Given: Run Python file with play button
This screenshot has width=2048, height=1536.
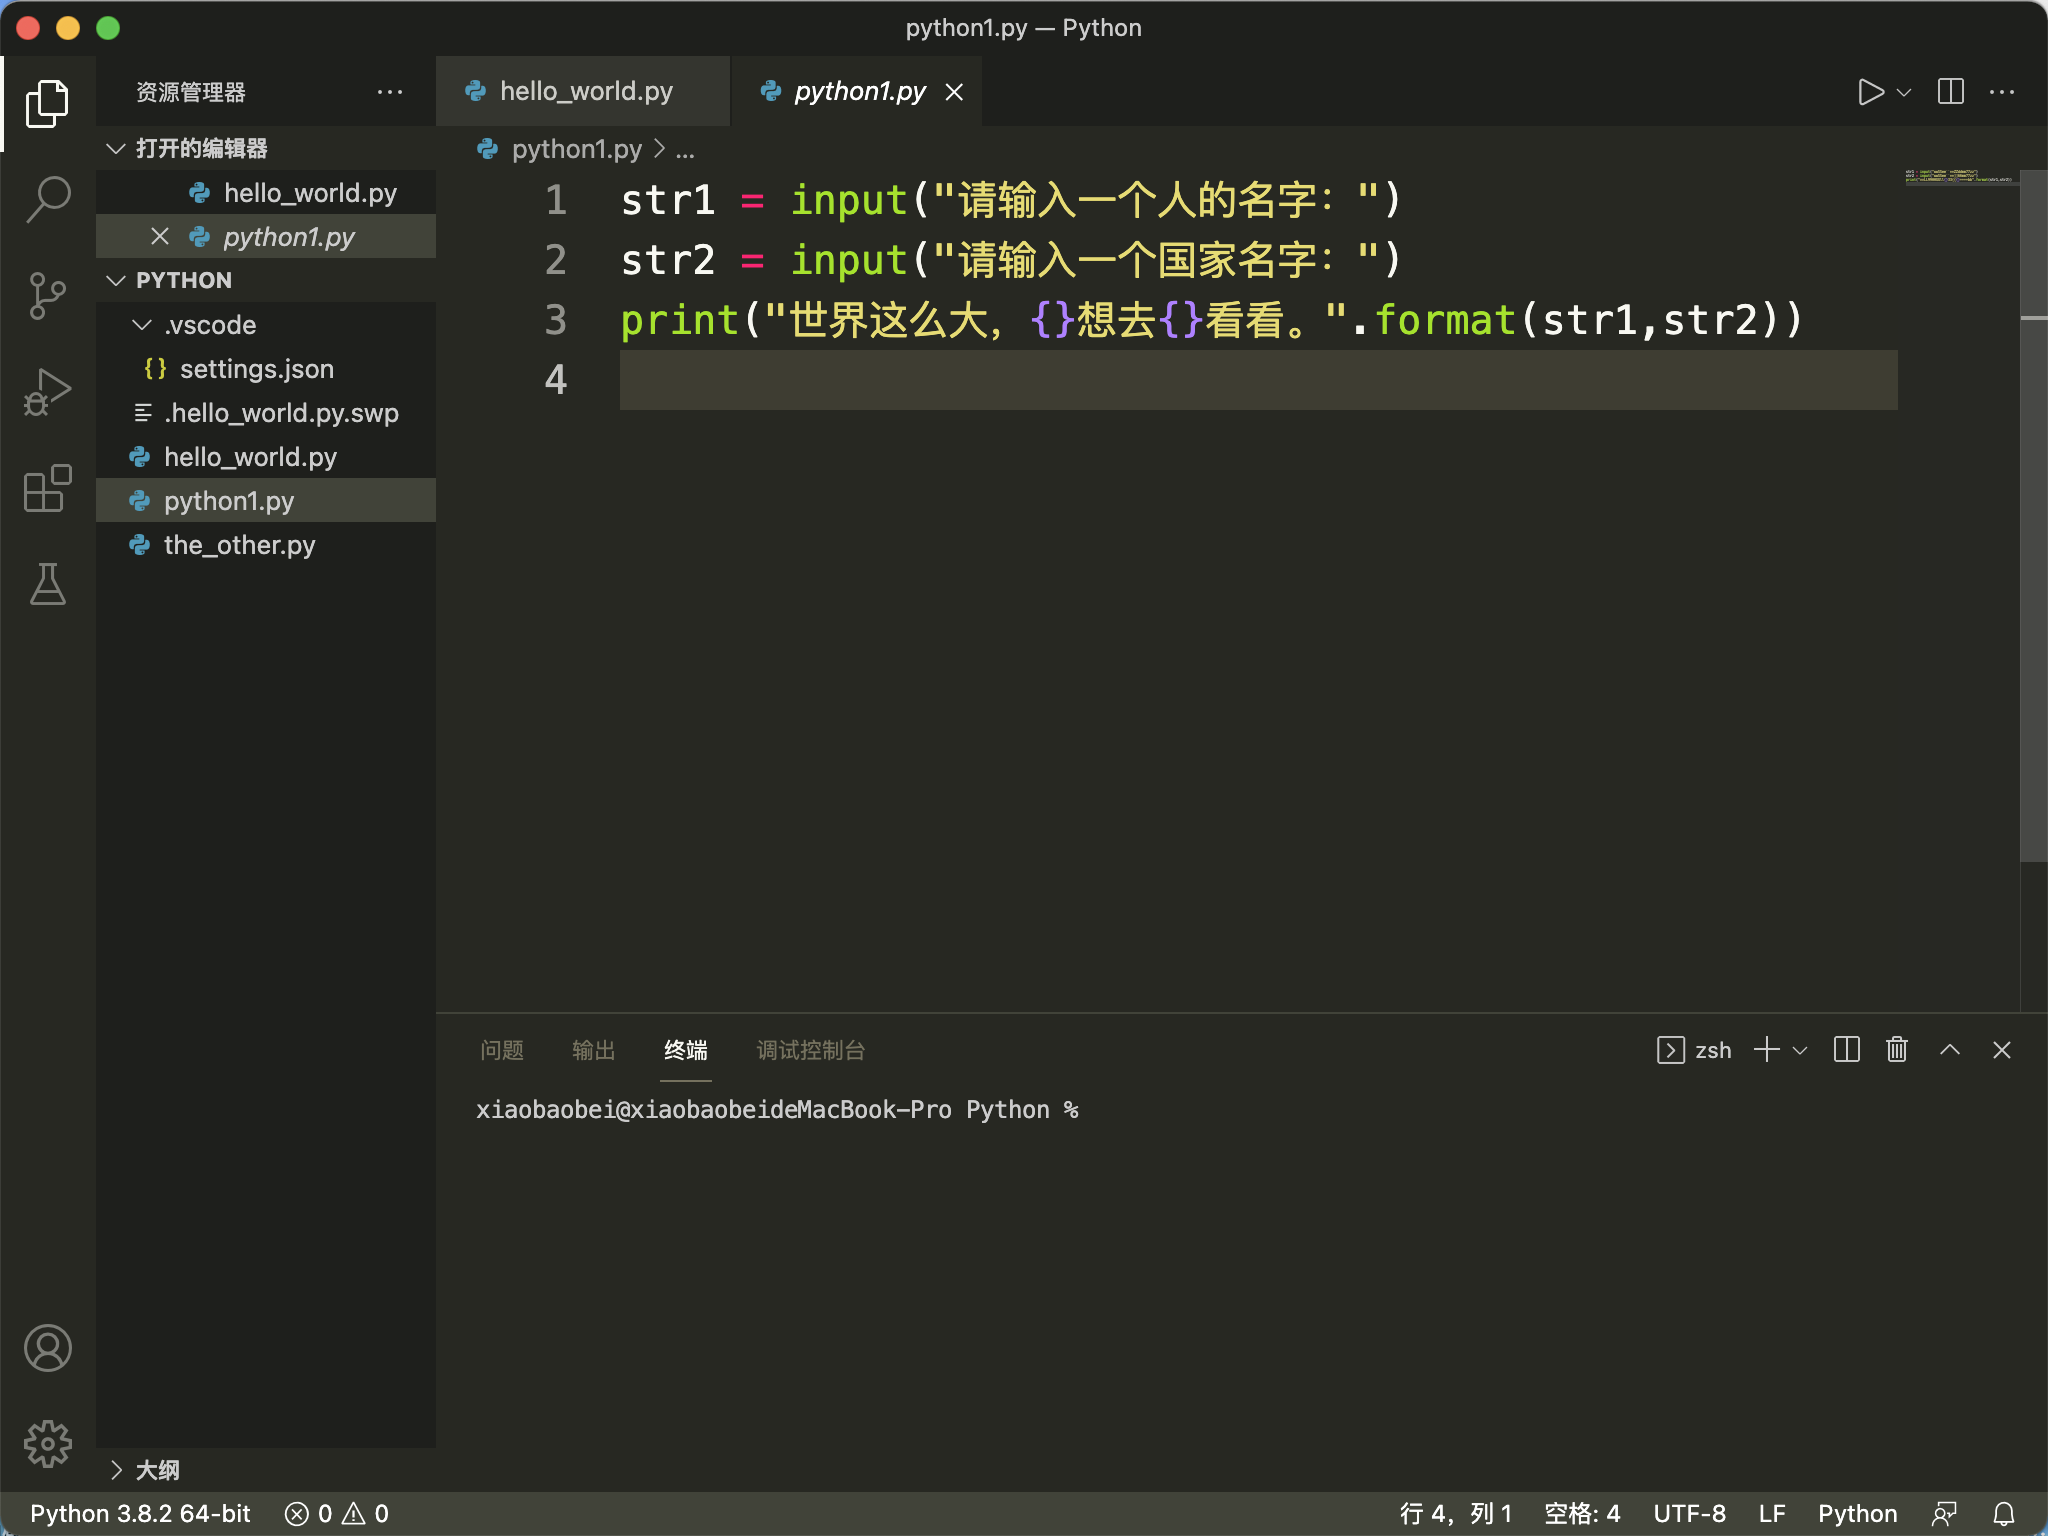Looking at the screenshot, I should [x=1869, y=92].
